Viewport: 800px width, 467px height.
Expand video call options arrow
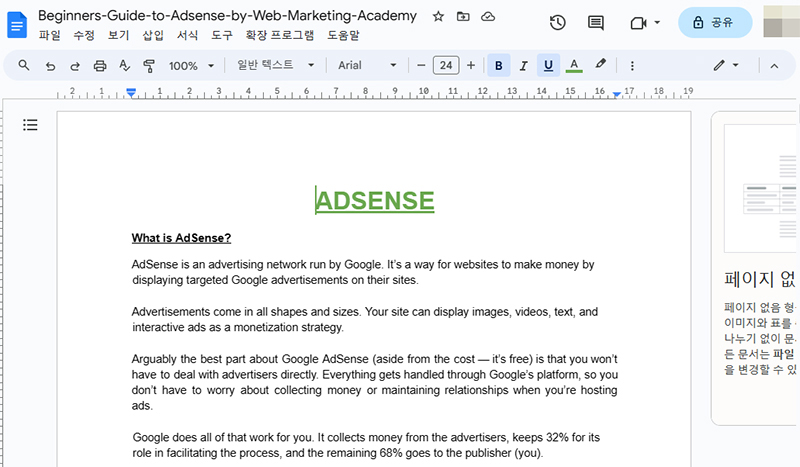tap(657, 22)
